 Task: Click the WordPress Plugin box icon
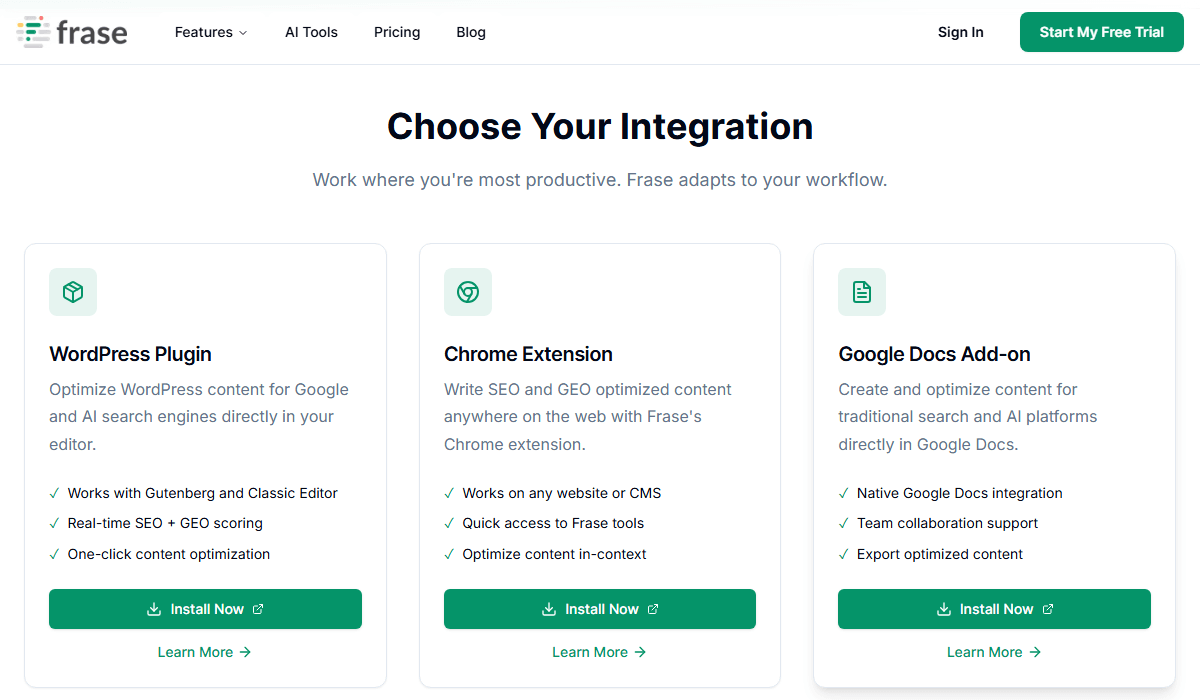click(73, 292)
